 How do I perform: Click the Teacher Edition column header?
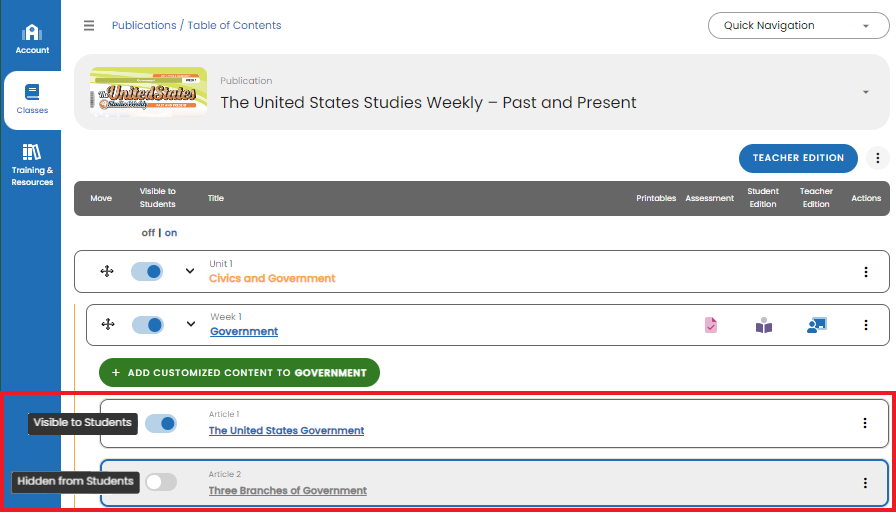(x=816, y=198)
